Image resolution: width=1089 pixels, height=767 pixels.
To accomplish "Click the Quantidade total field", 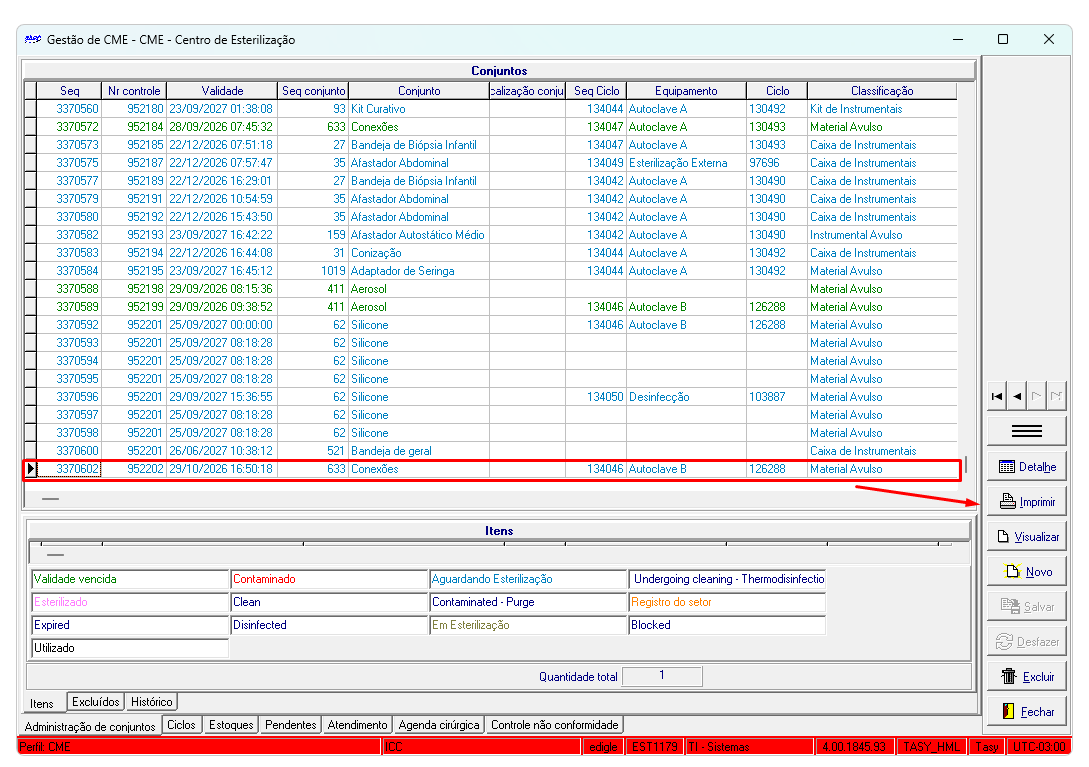I will pyautogui.click(x=662, y=676).
